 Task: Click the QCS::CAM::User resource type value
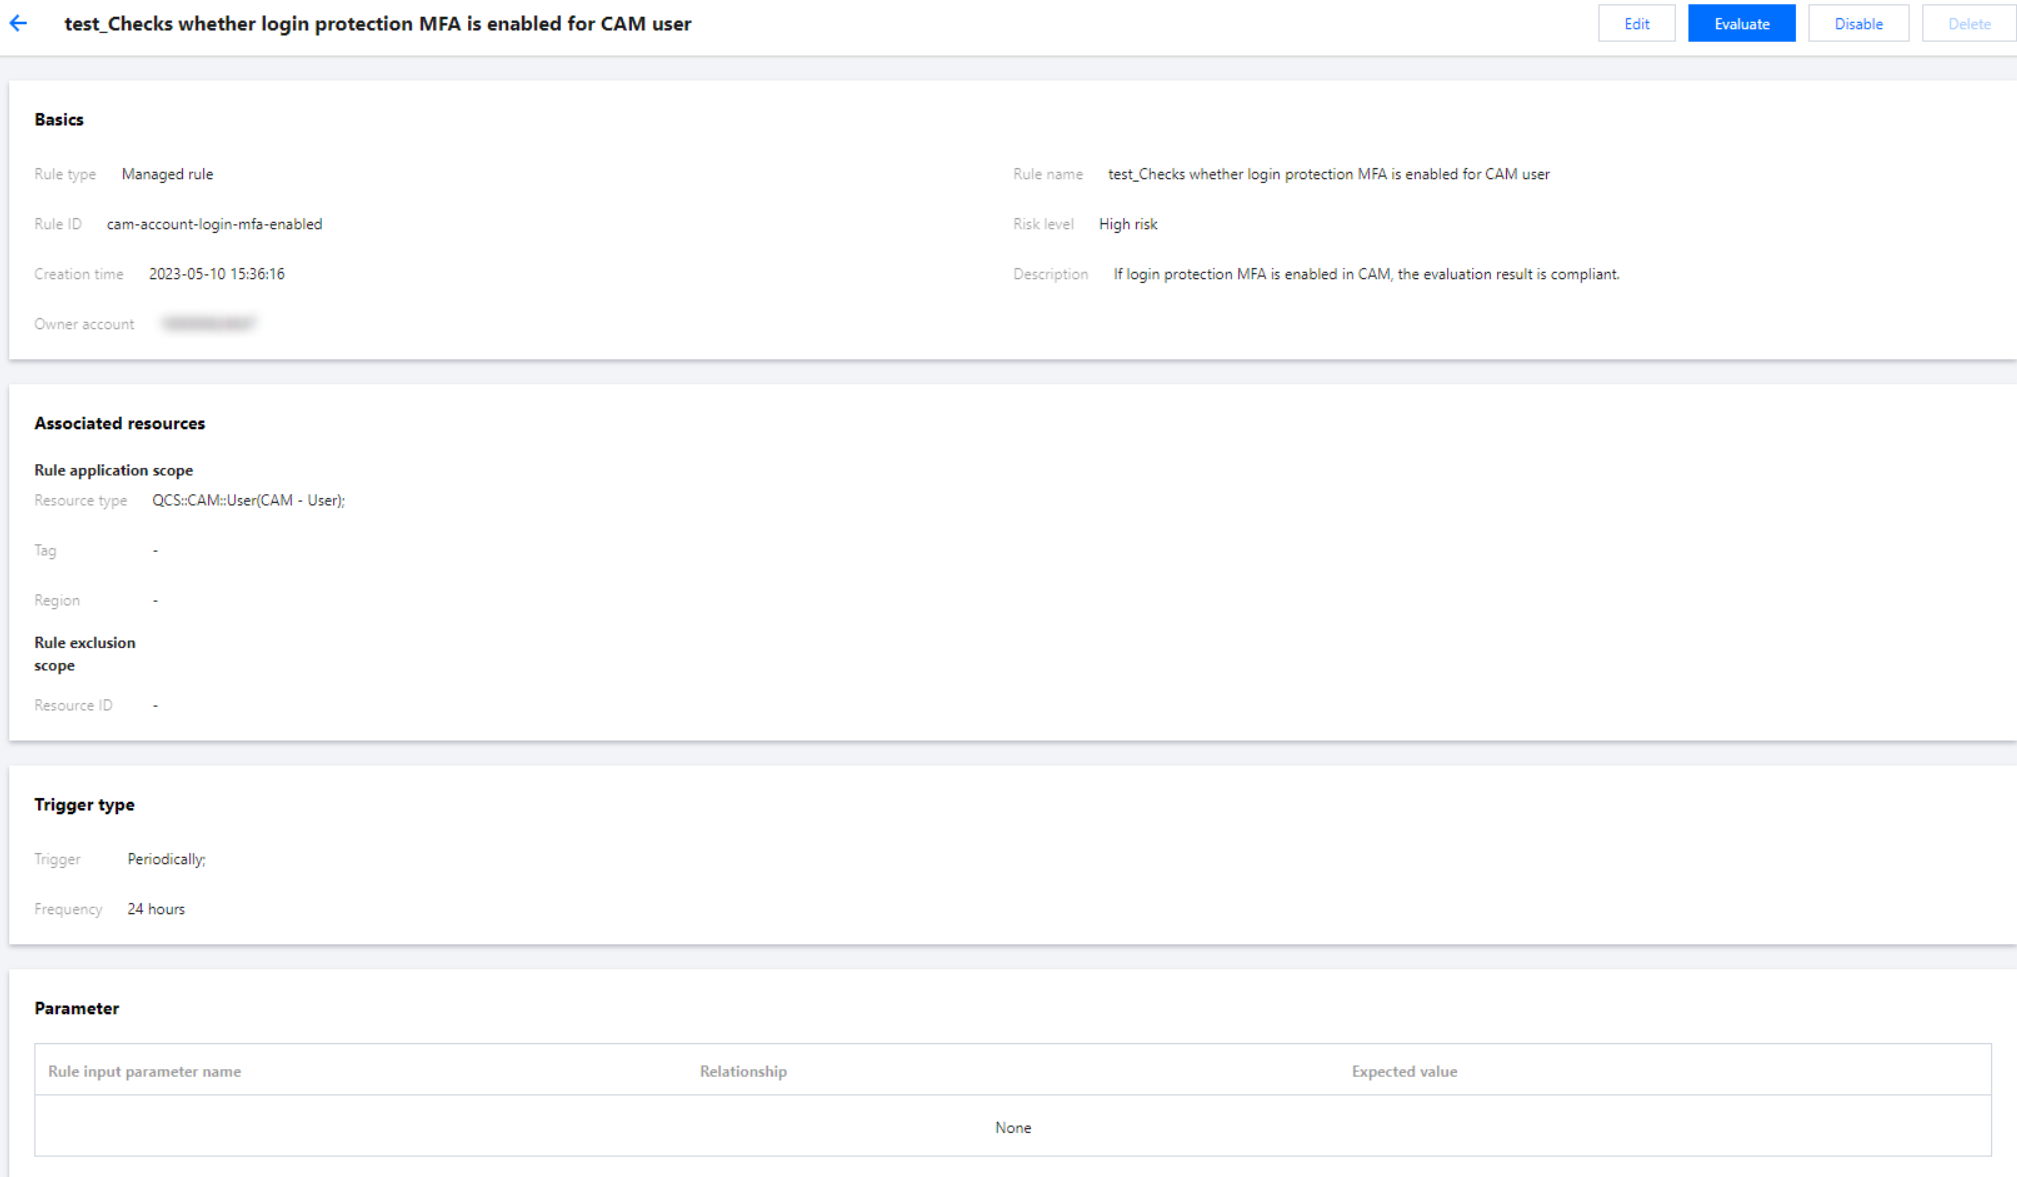248,500
